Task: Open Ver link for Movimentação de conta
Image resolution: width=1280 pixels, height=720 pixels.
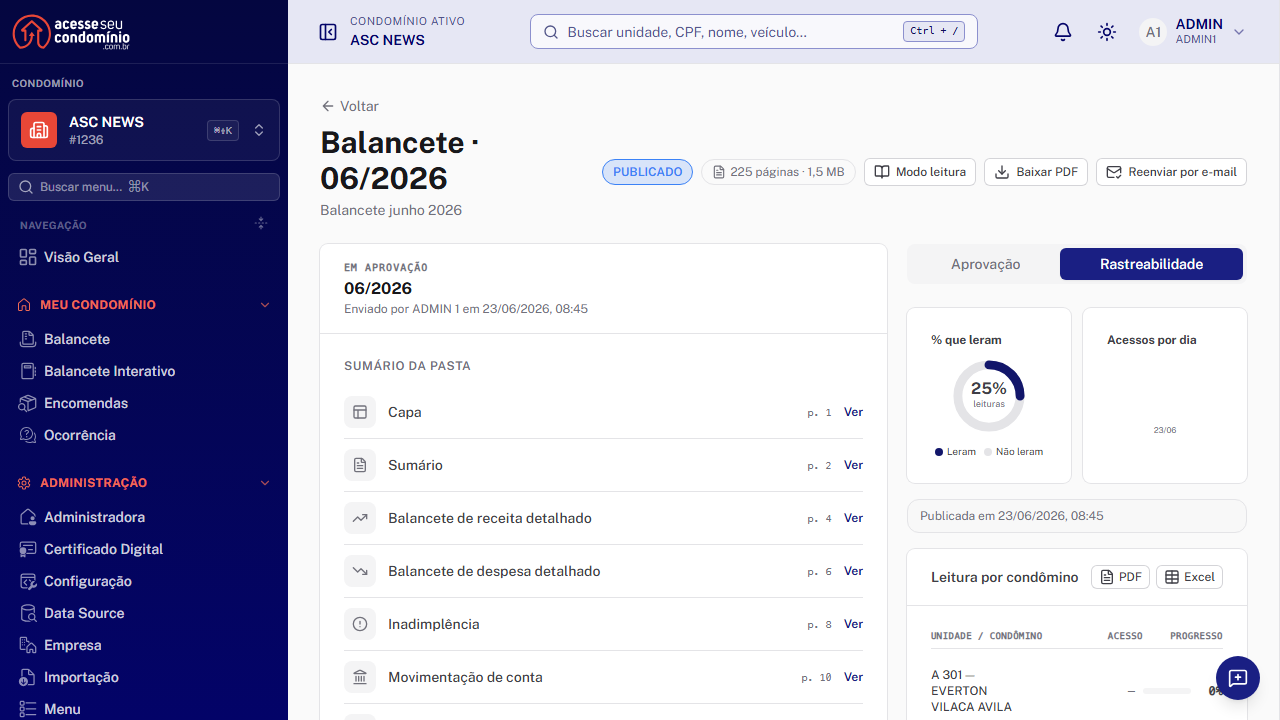Action: (853, 677)
